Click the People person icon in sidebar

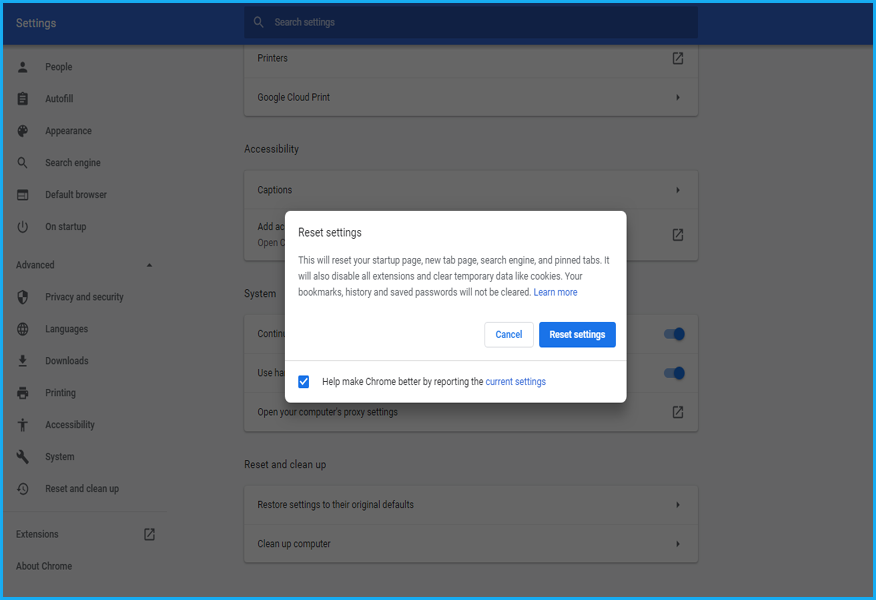(23, 67)
